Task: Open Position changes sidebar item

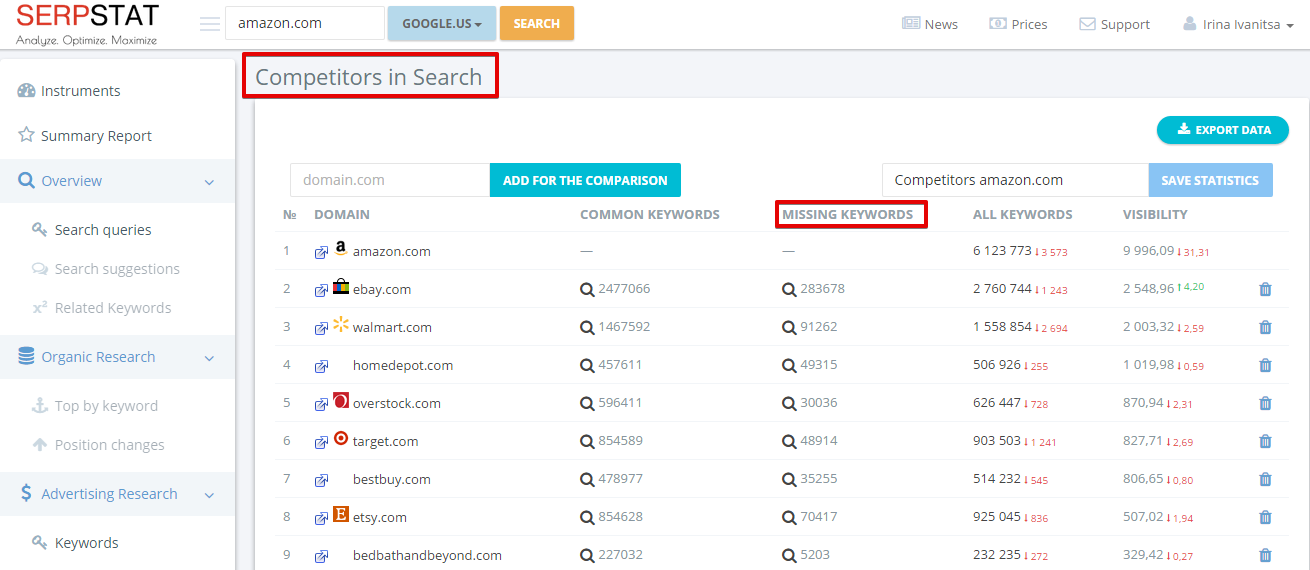Action: coord(98,445)
